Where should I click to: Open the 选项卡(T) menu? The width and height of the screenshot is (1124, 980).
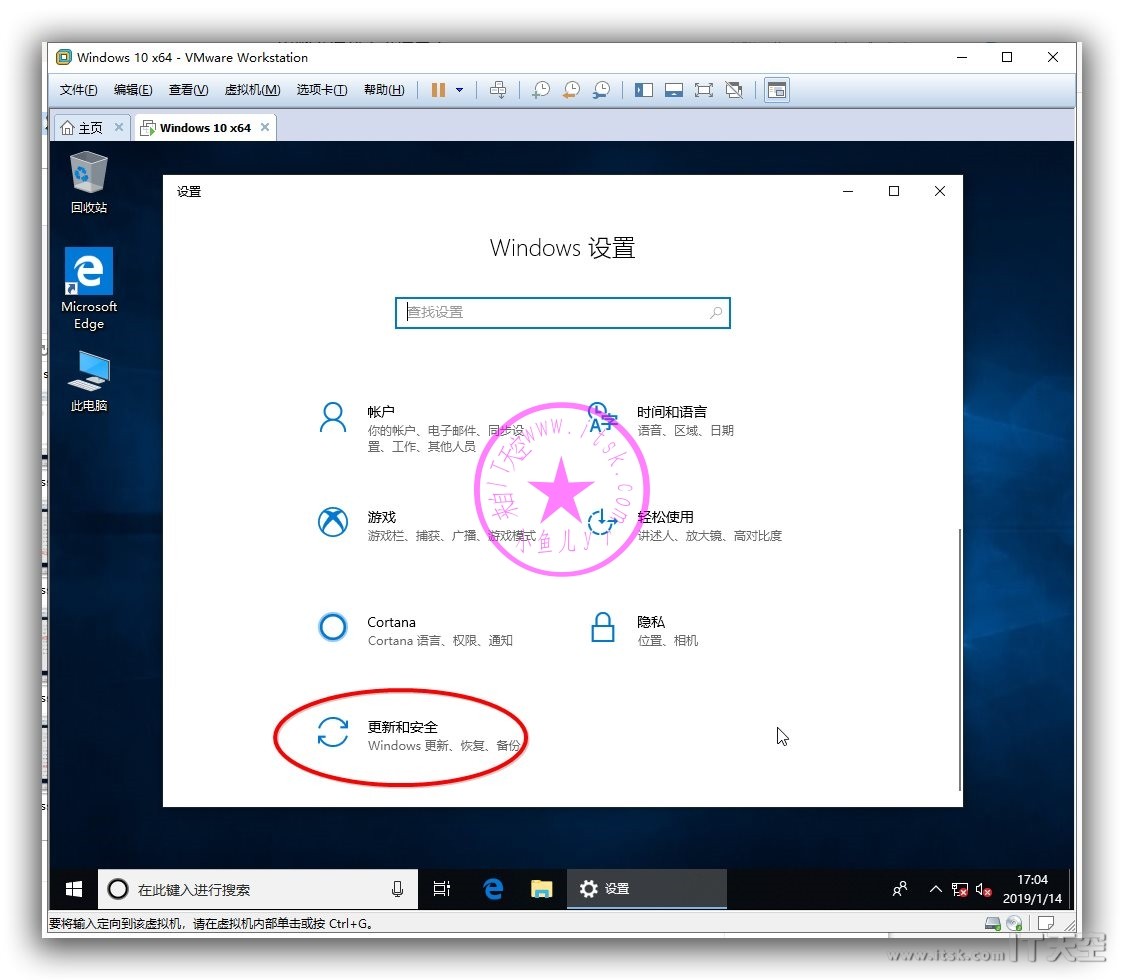click(x=322, y=90)
